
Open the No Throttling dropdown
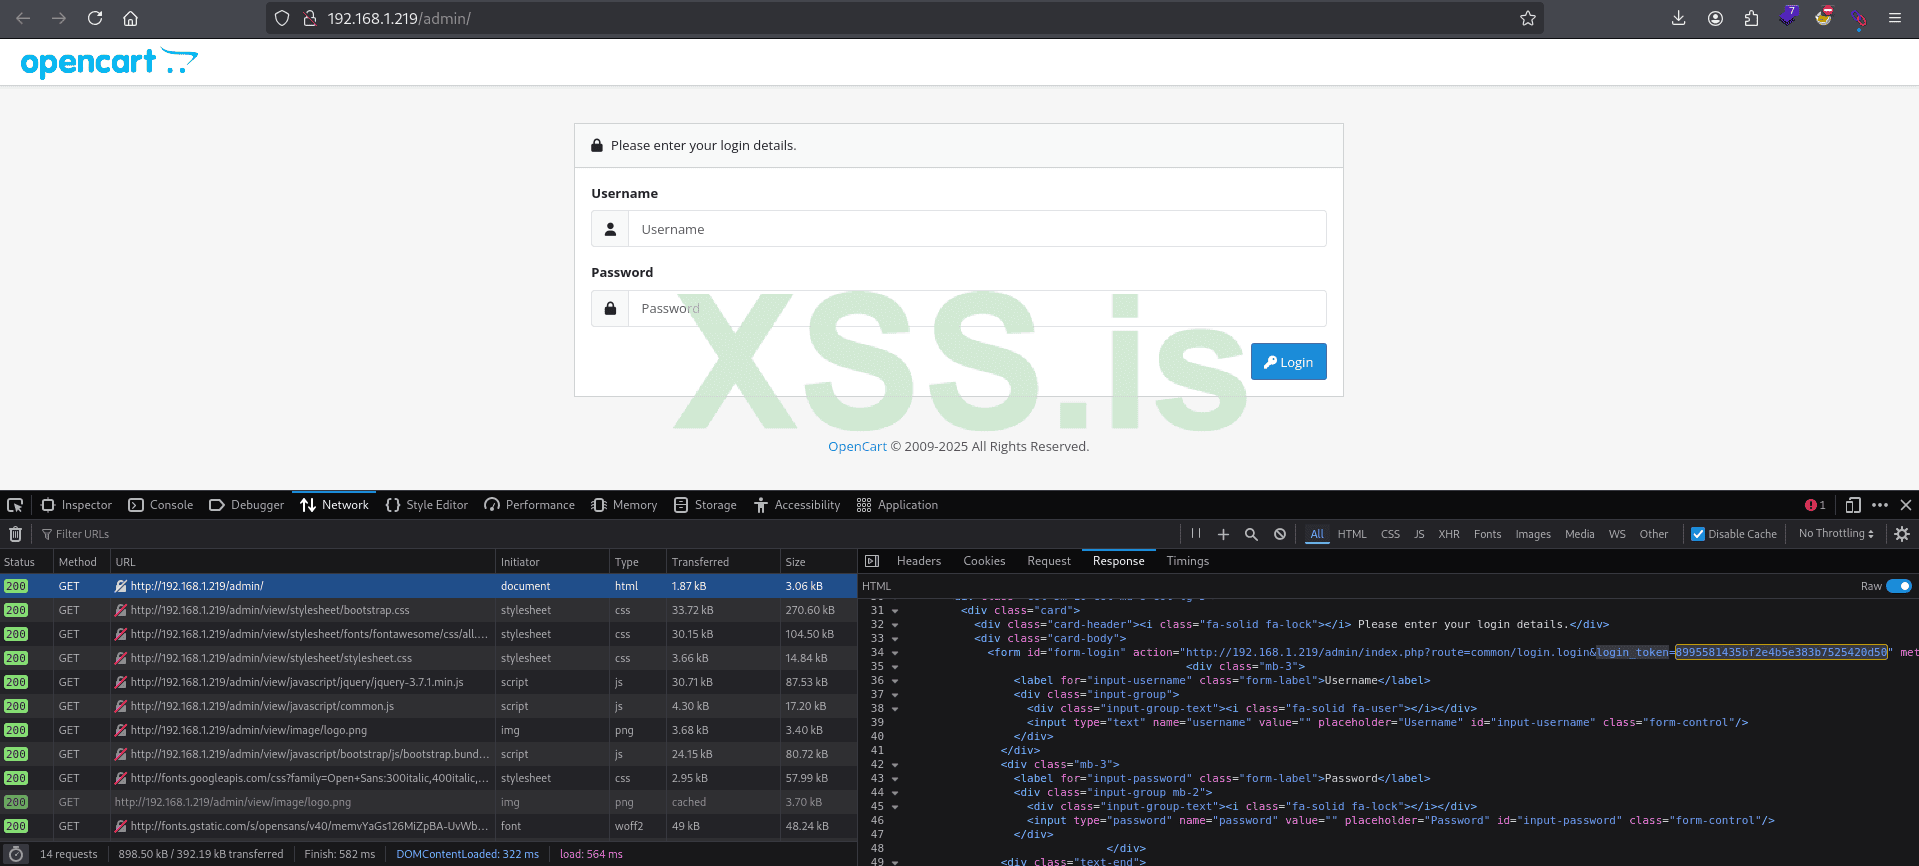(x=1836, y=534)
